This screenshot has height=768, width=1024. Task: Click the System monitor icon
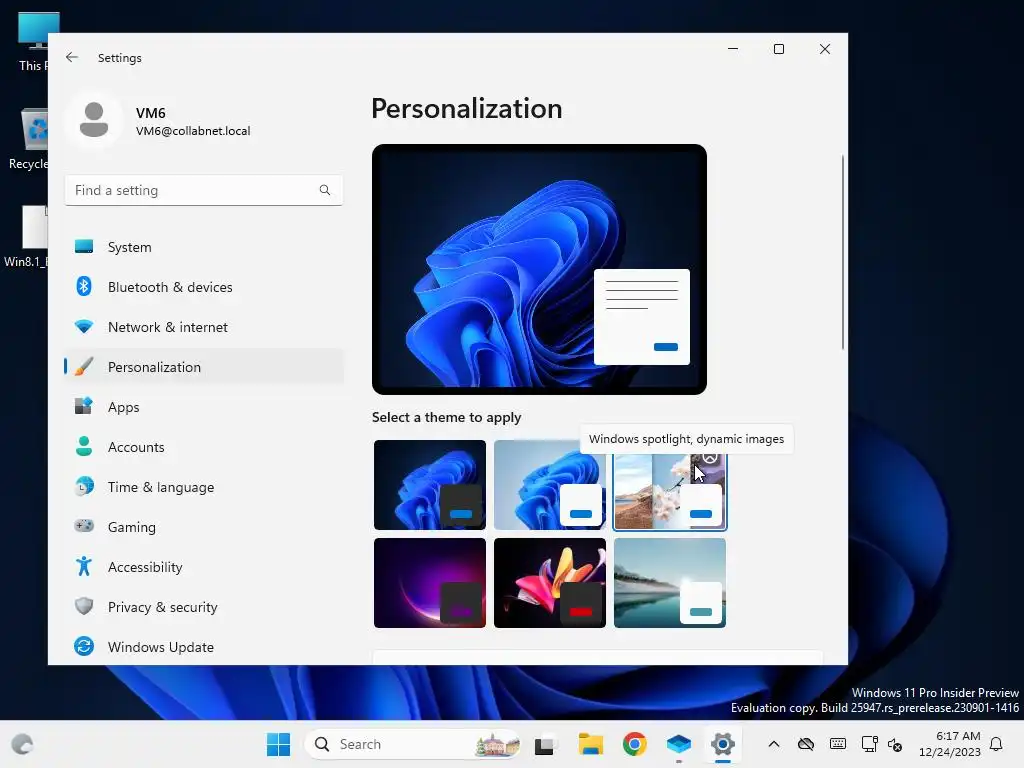click(84, 247)
